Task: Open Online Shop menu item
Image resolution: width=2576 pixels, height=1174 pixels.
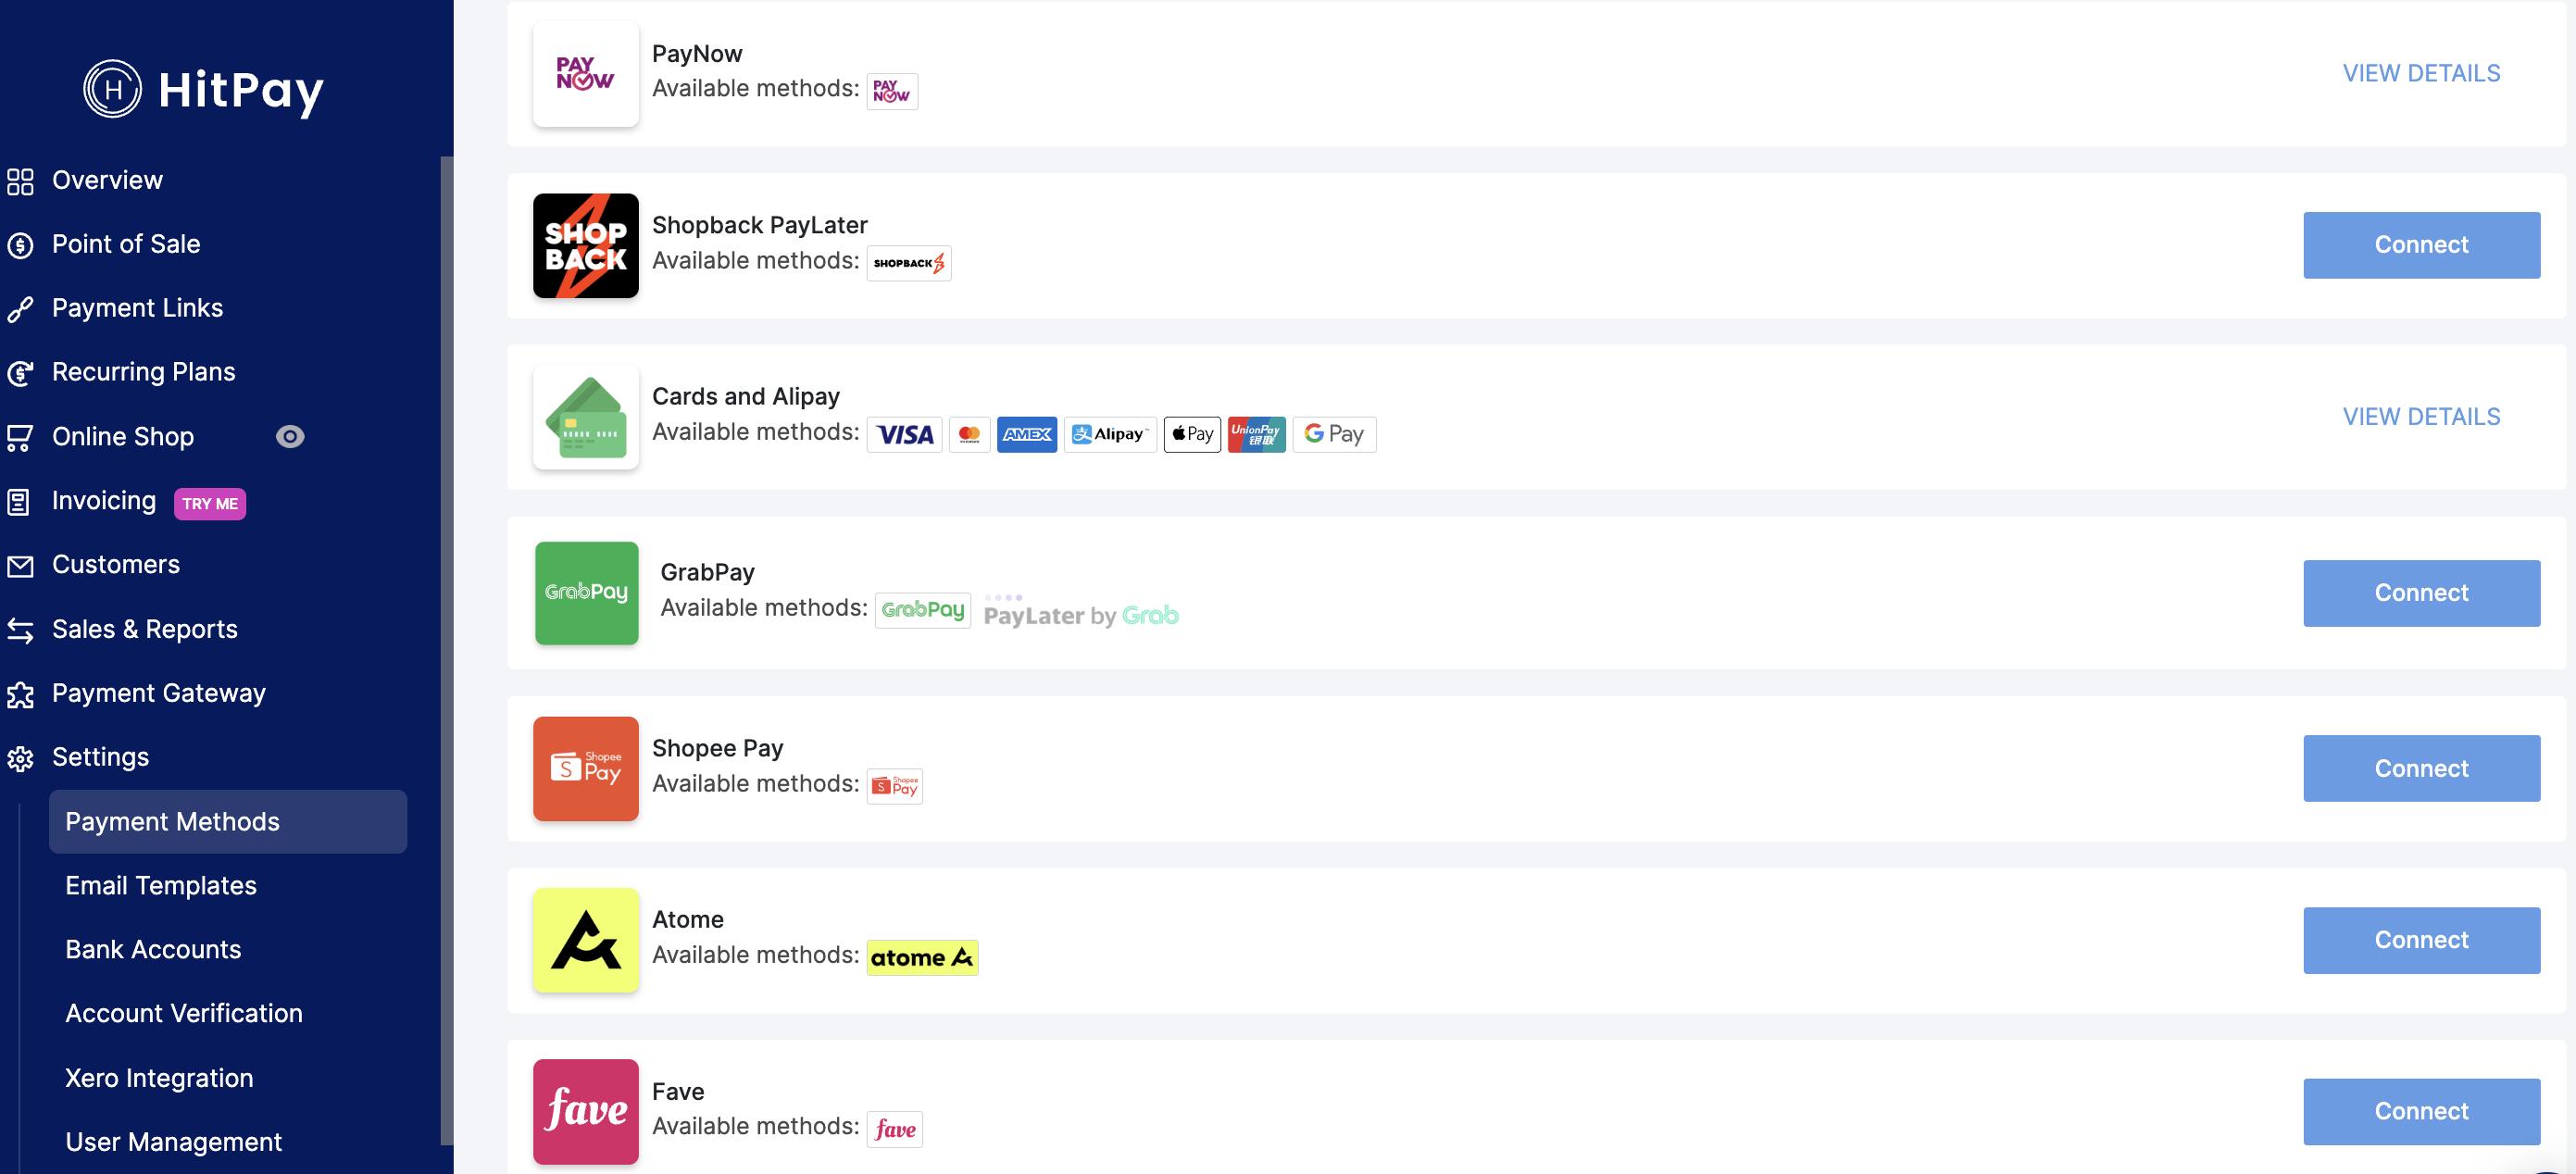Action: tap(123, 437)
